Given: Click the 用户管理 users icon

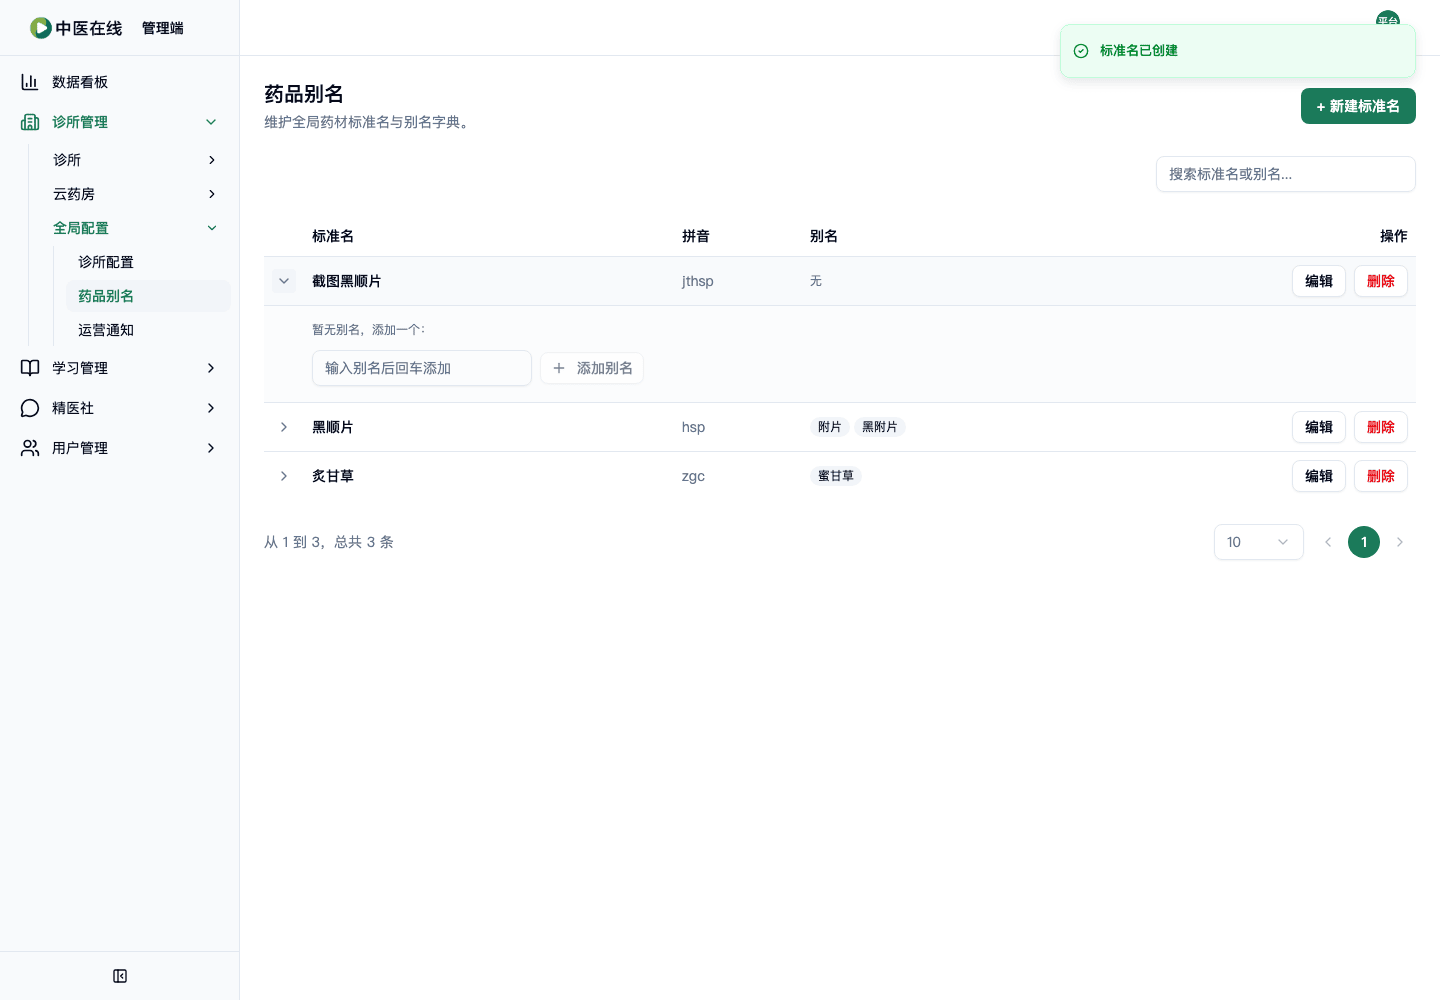Looking at the screenshot, I should click(x=30, y=448).
